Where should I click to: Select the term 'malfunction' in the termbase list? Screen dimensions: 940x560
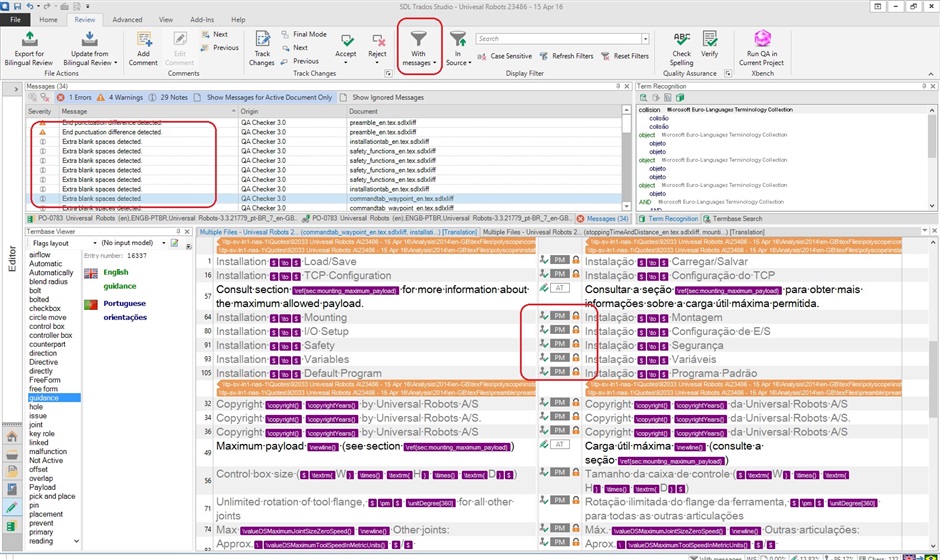[x=48, y=451]
